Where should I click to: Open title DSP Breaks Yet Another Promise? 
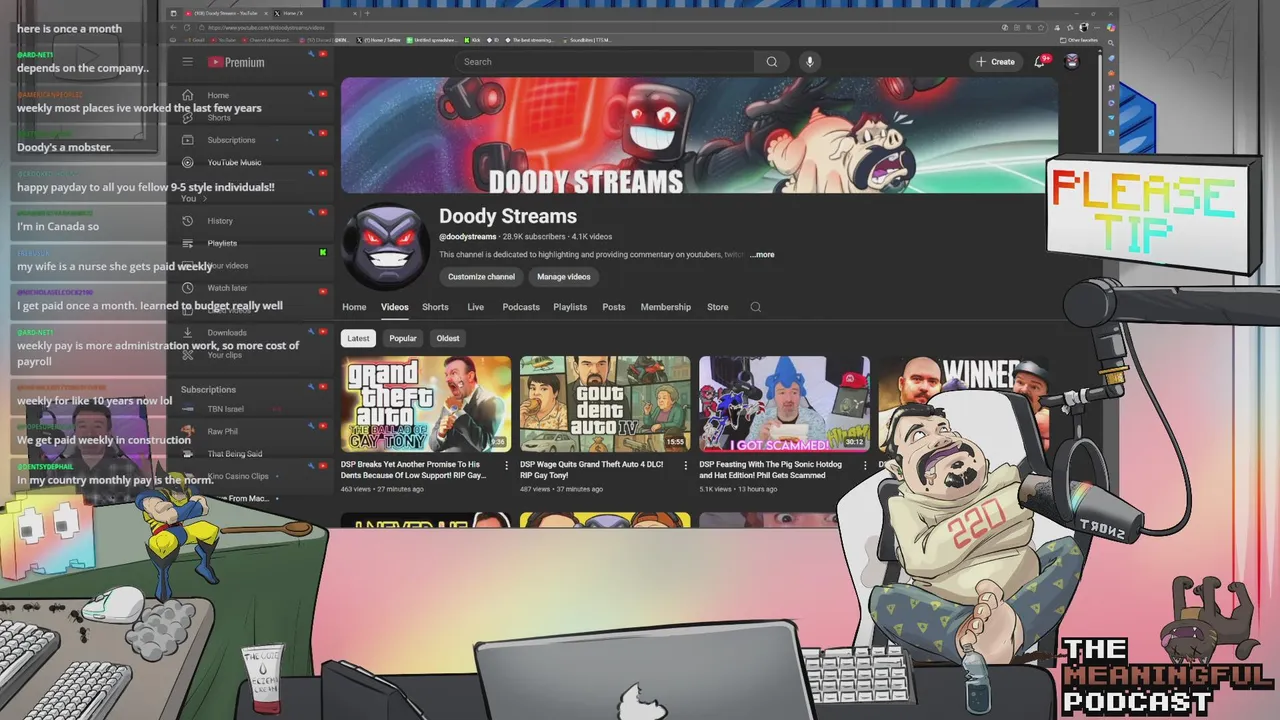point(414,470)
